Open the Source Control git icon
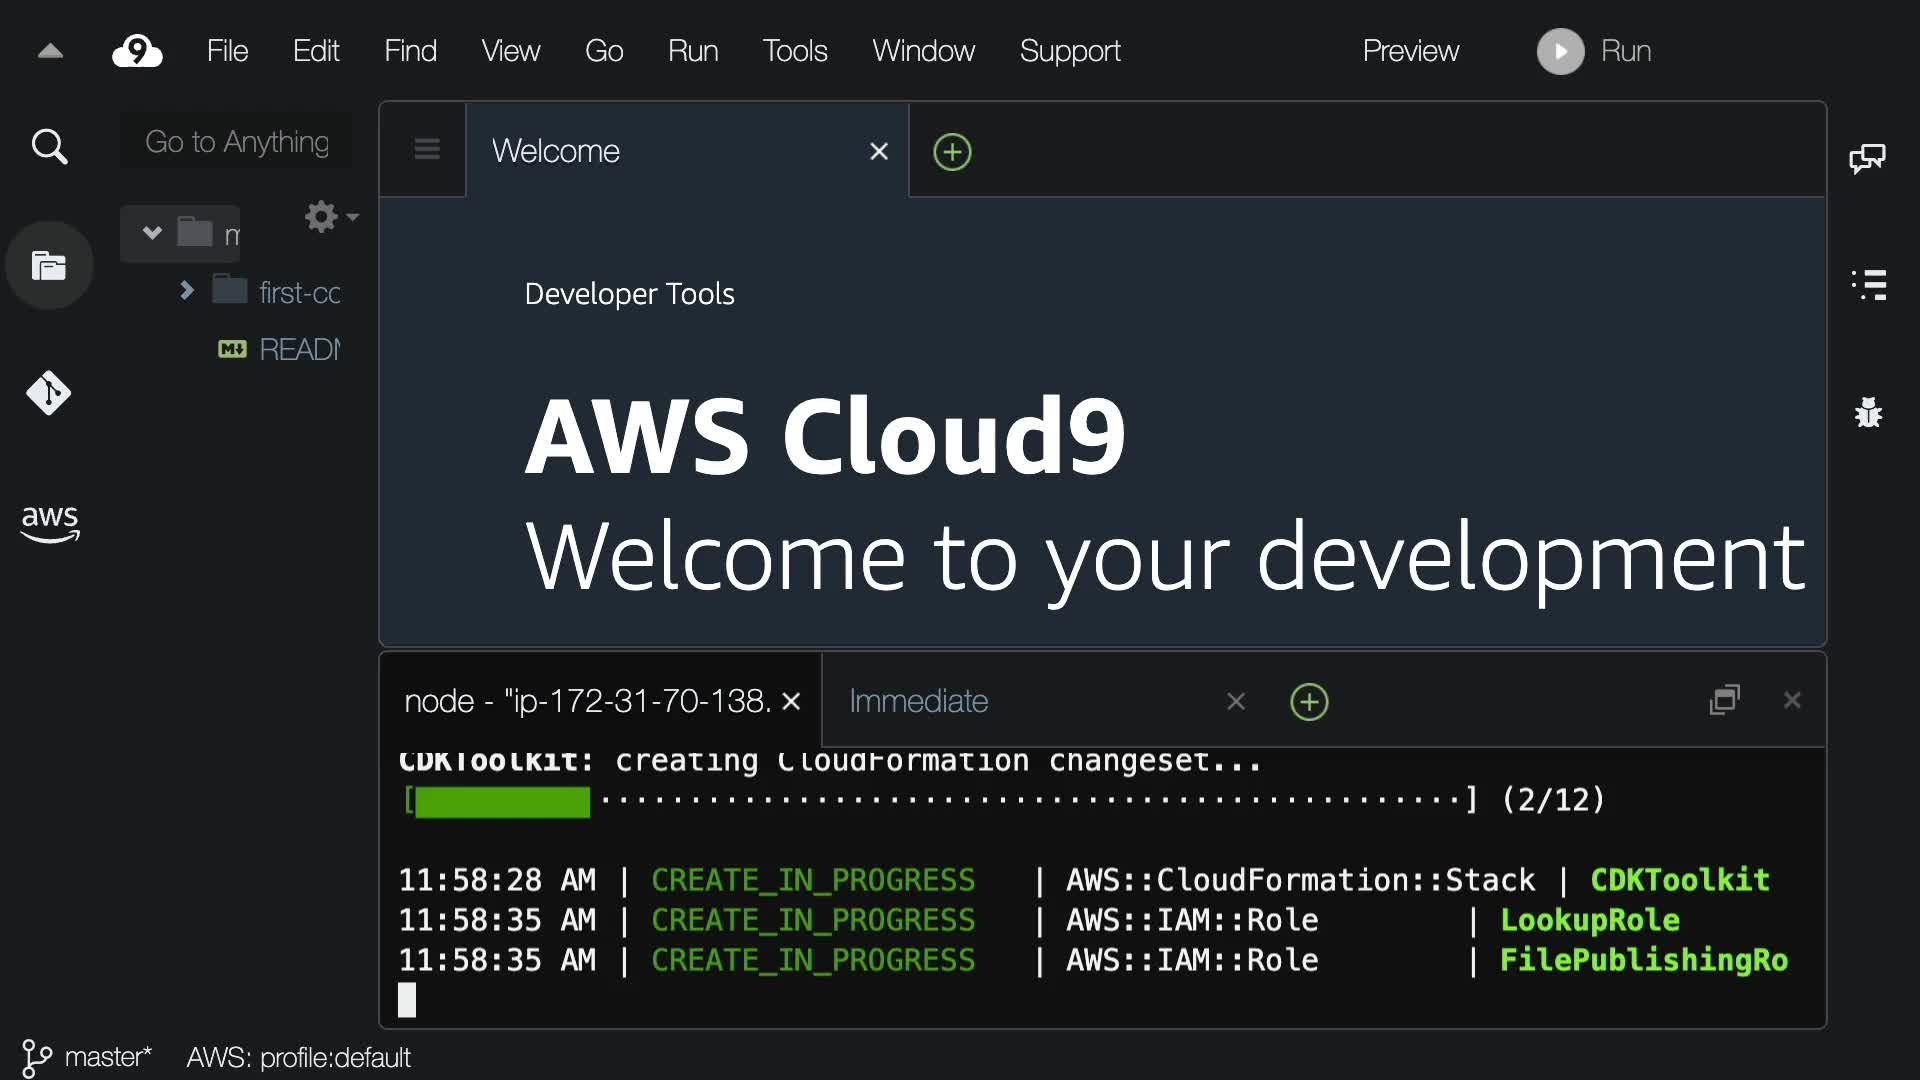The height and width of the screenshot is (1080, 1920). (x=49, y=393)
